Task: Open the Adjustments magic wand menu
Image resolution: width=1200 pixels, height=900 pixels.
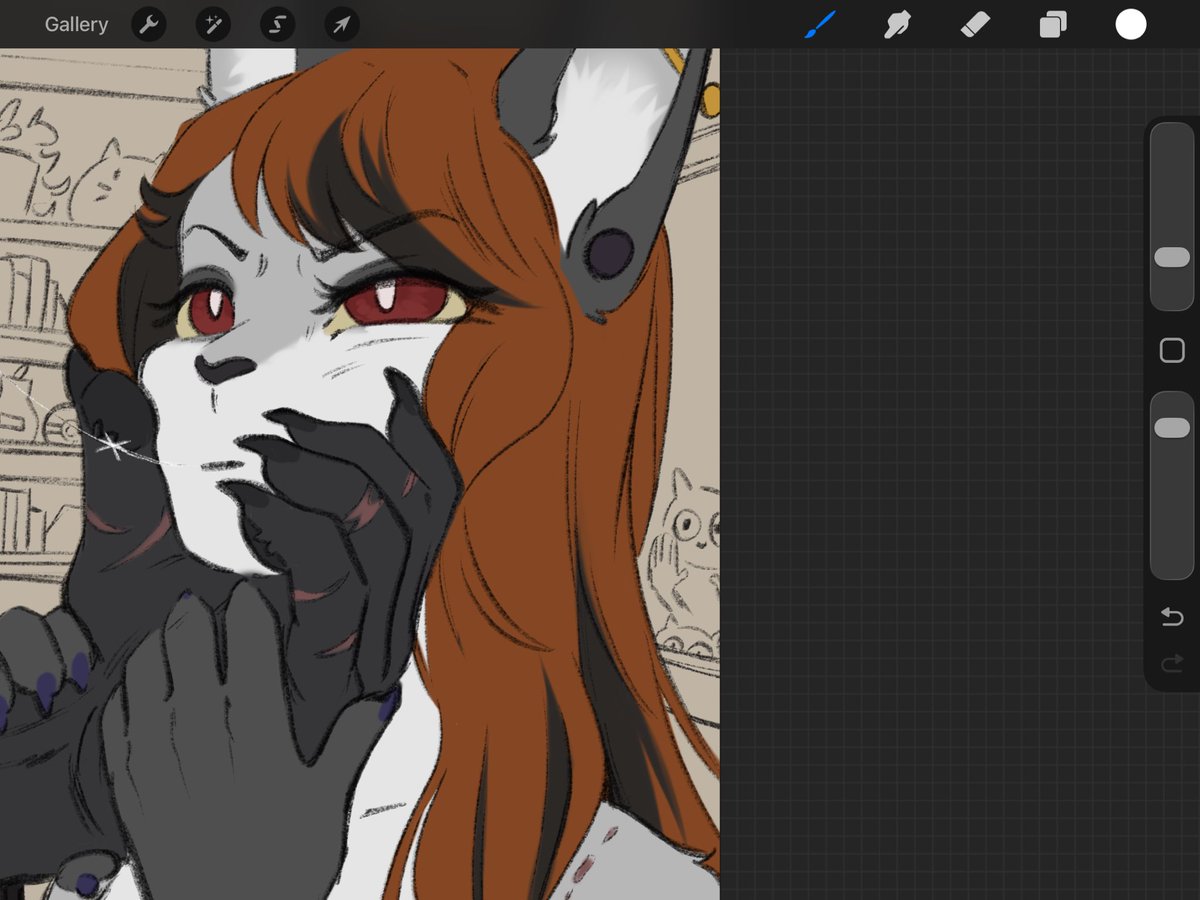Action: [x=213, y=25]
